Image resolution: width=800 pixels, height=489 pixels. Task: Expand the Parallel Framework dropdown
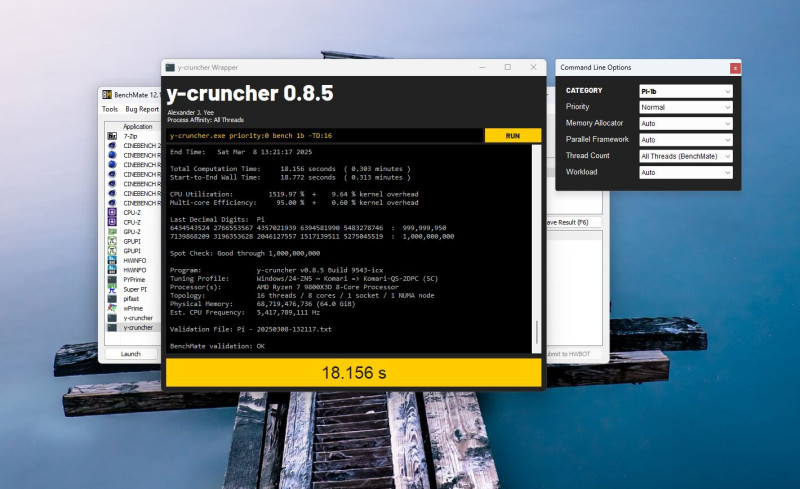pyautogui.click(x=686, y=140)
